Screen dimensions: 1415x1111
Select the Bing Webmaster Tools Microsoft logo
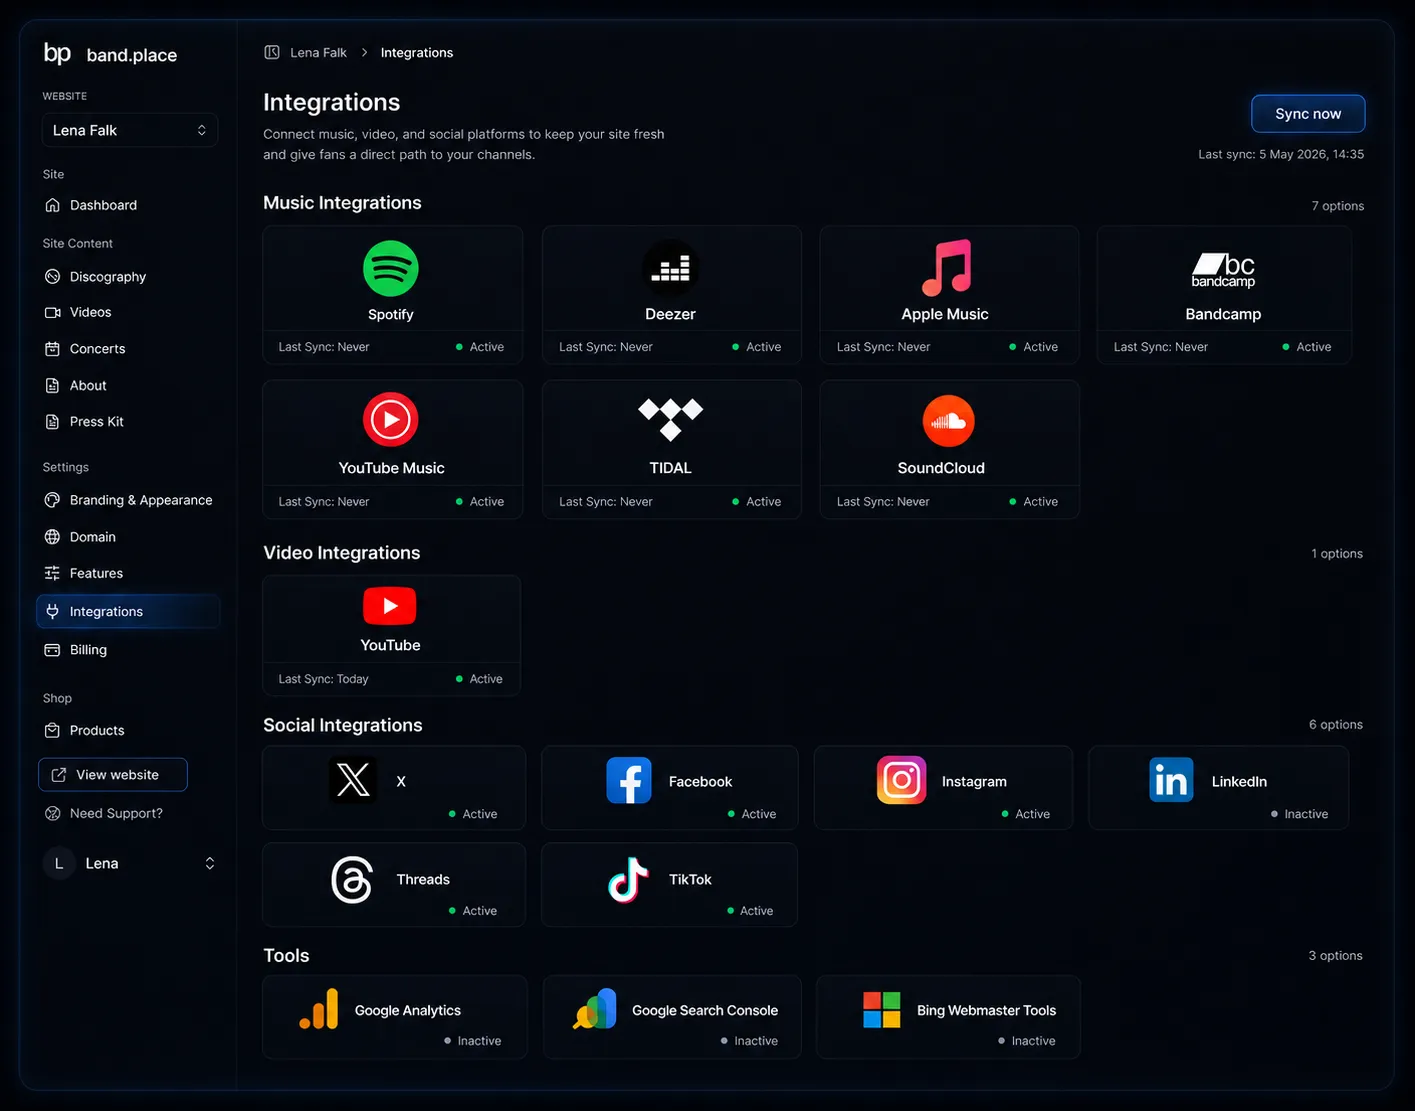pyautogui.click(x=882, y=1010)
